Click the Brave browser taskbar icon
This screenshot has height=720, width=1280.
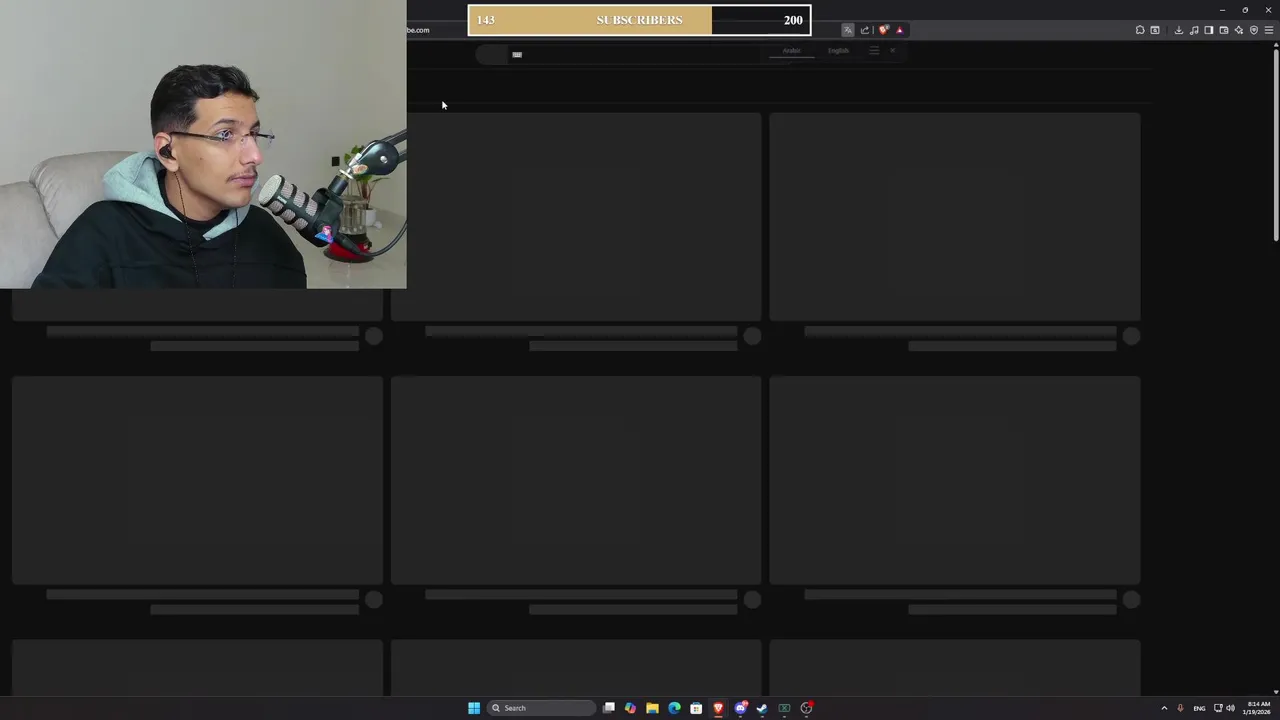point(718,708)
